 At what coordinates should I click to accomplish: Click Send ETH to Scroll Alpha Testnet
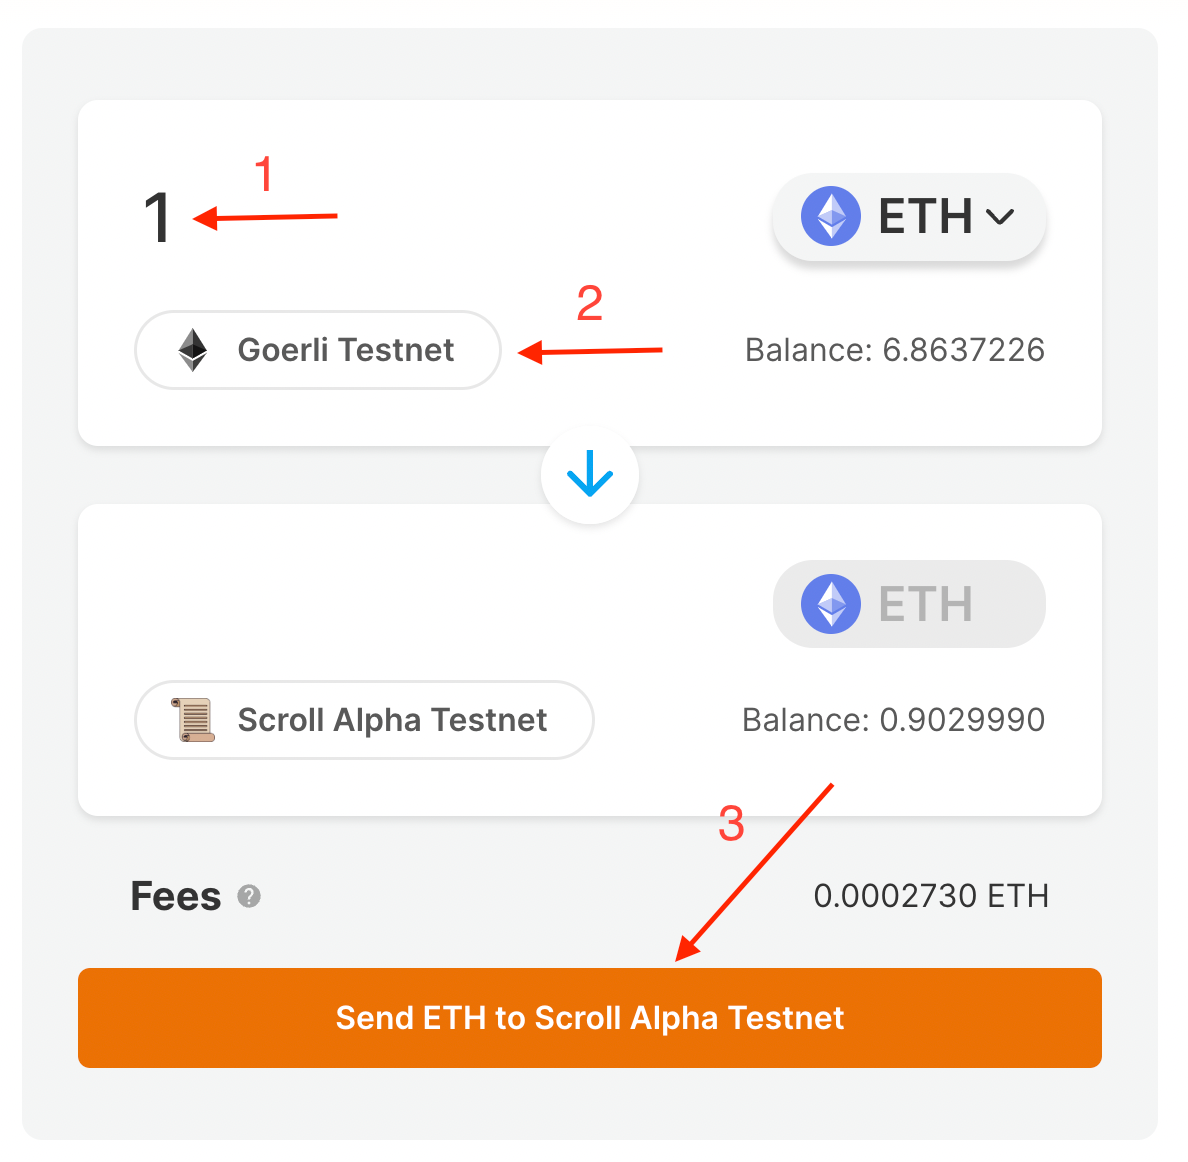589,1018
